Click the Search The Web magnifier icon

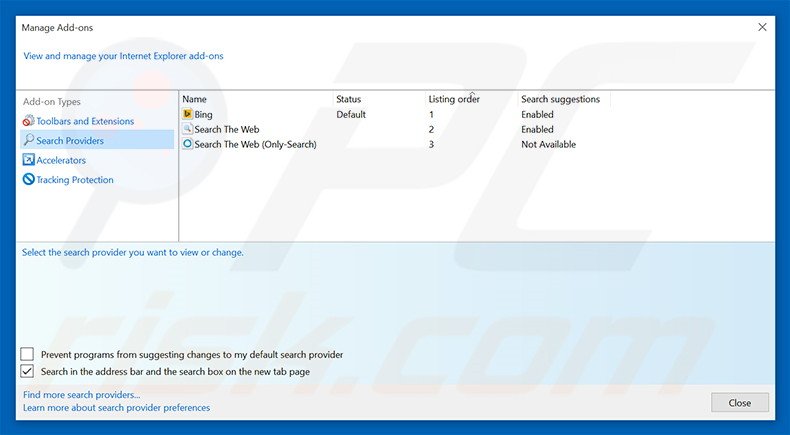[187, 129]
